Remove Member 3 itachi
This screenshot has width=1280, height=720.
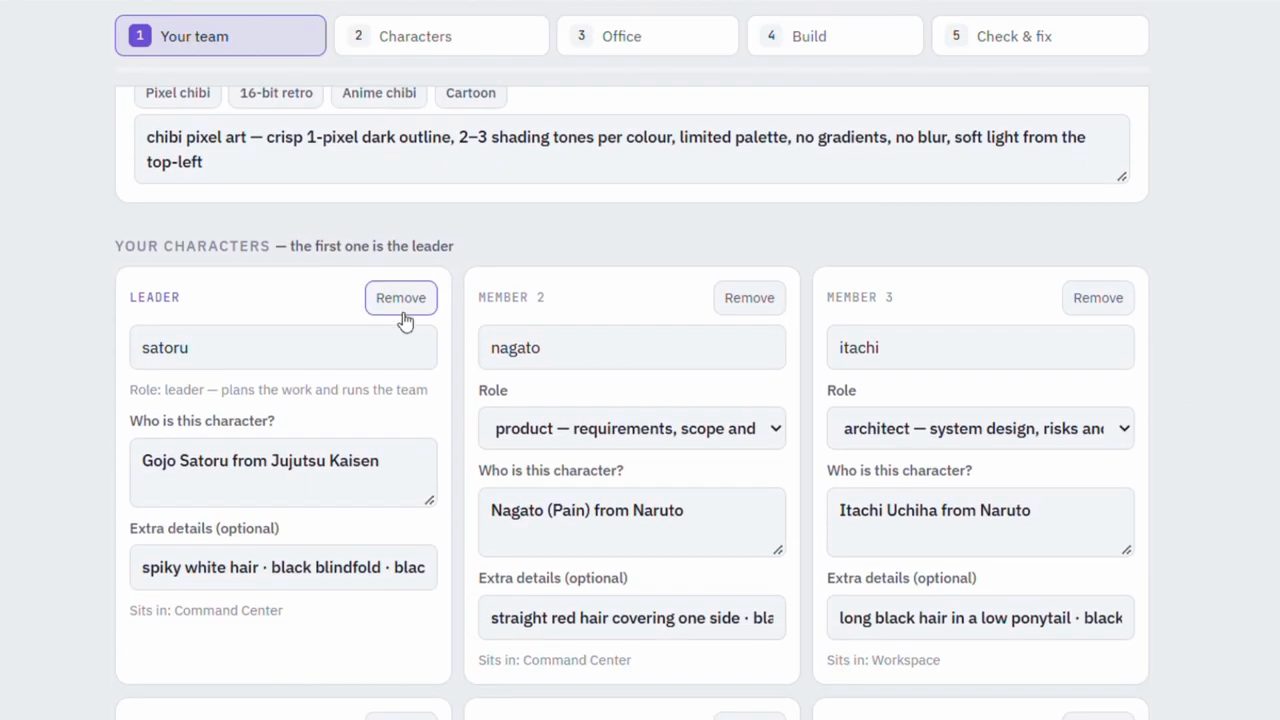(1098, 298)
